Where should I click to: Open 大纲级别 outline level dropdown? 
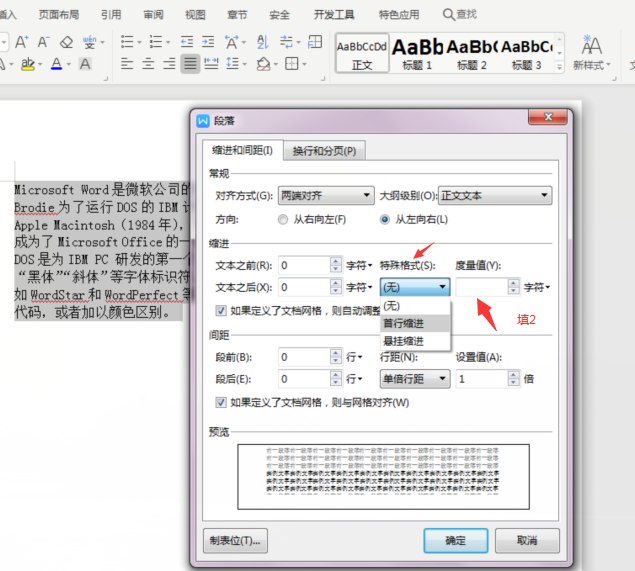[x=495, y=196]
